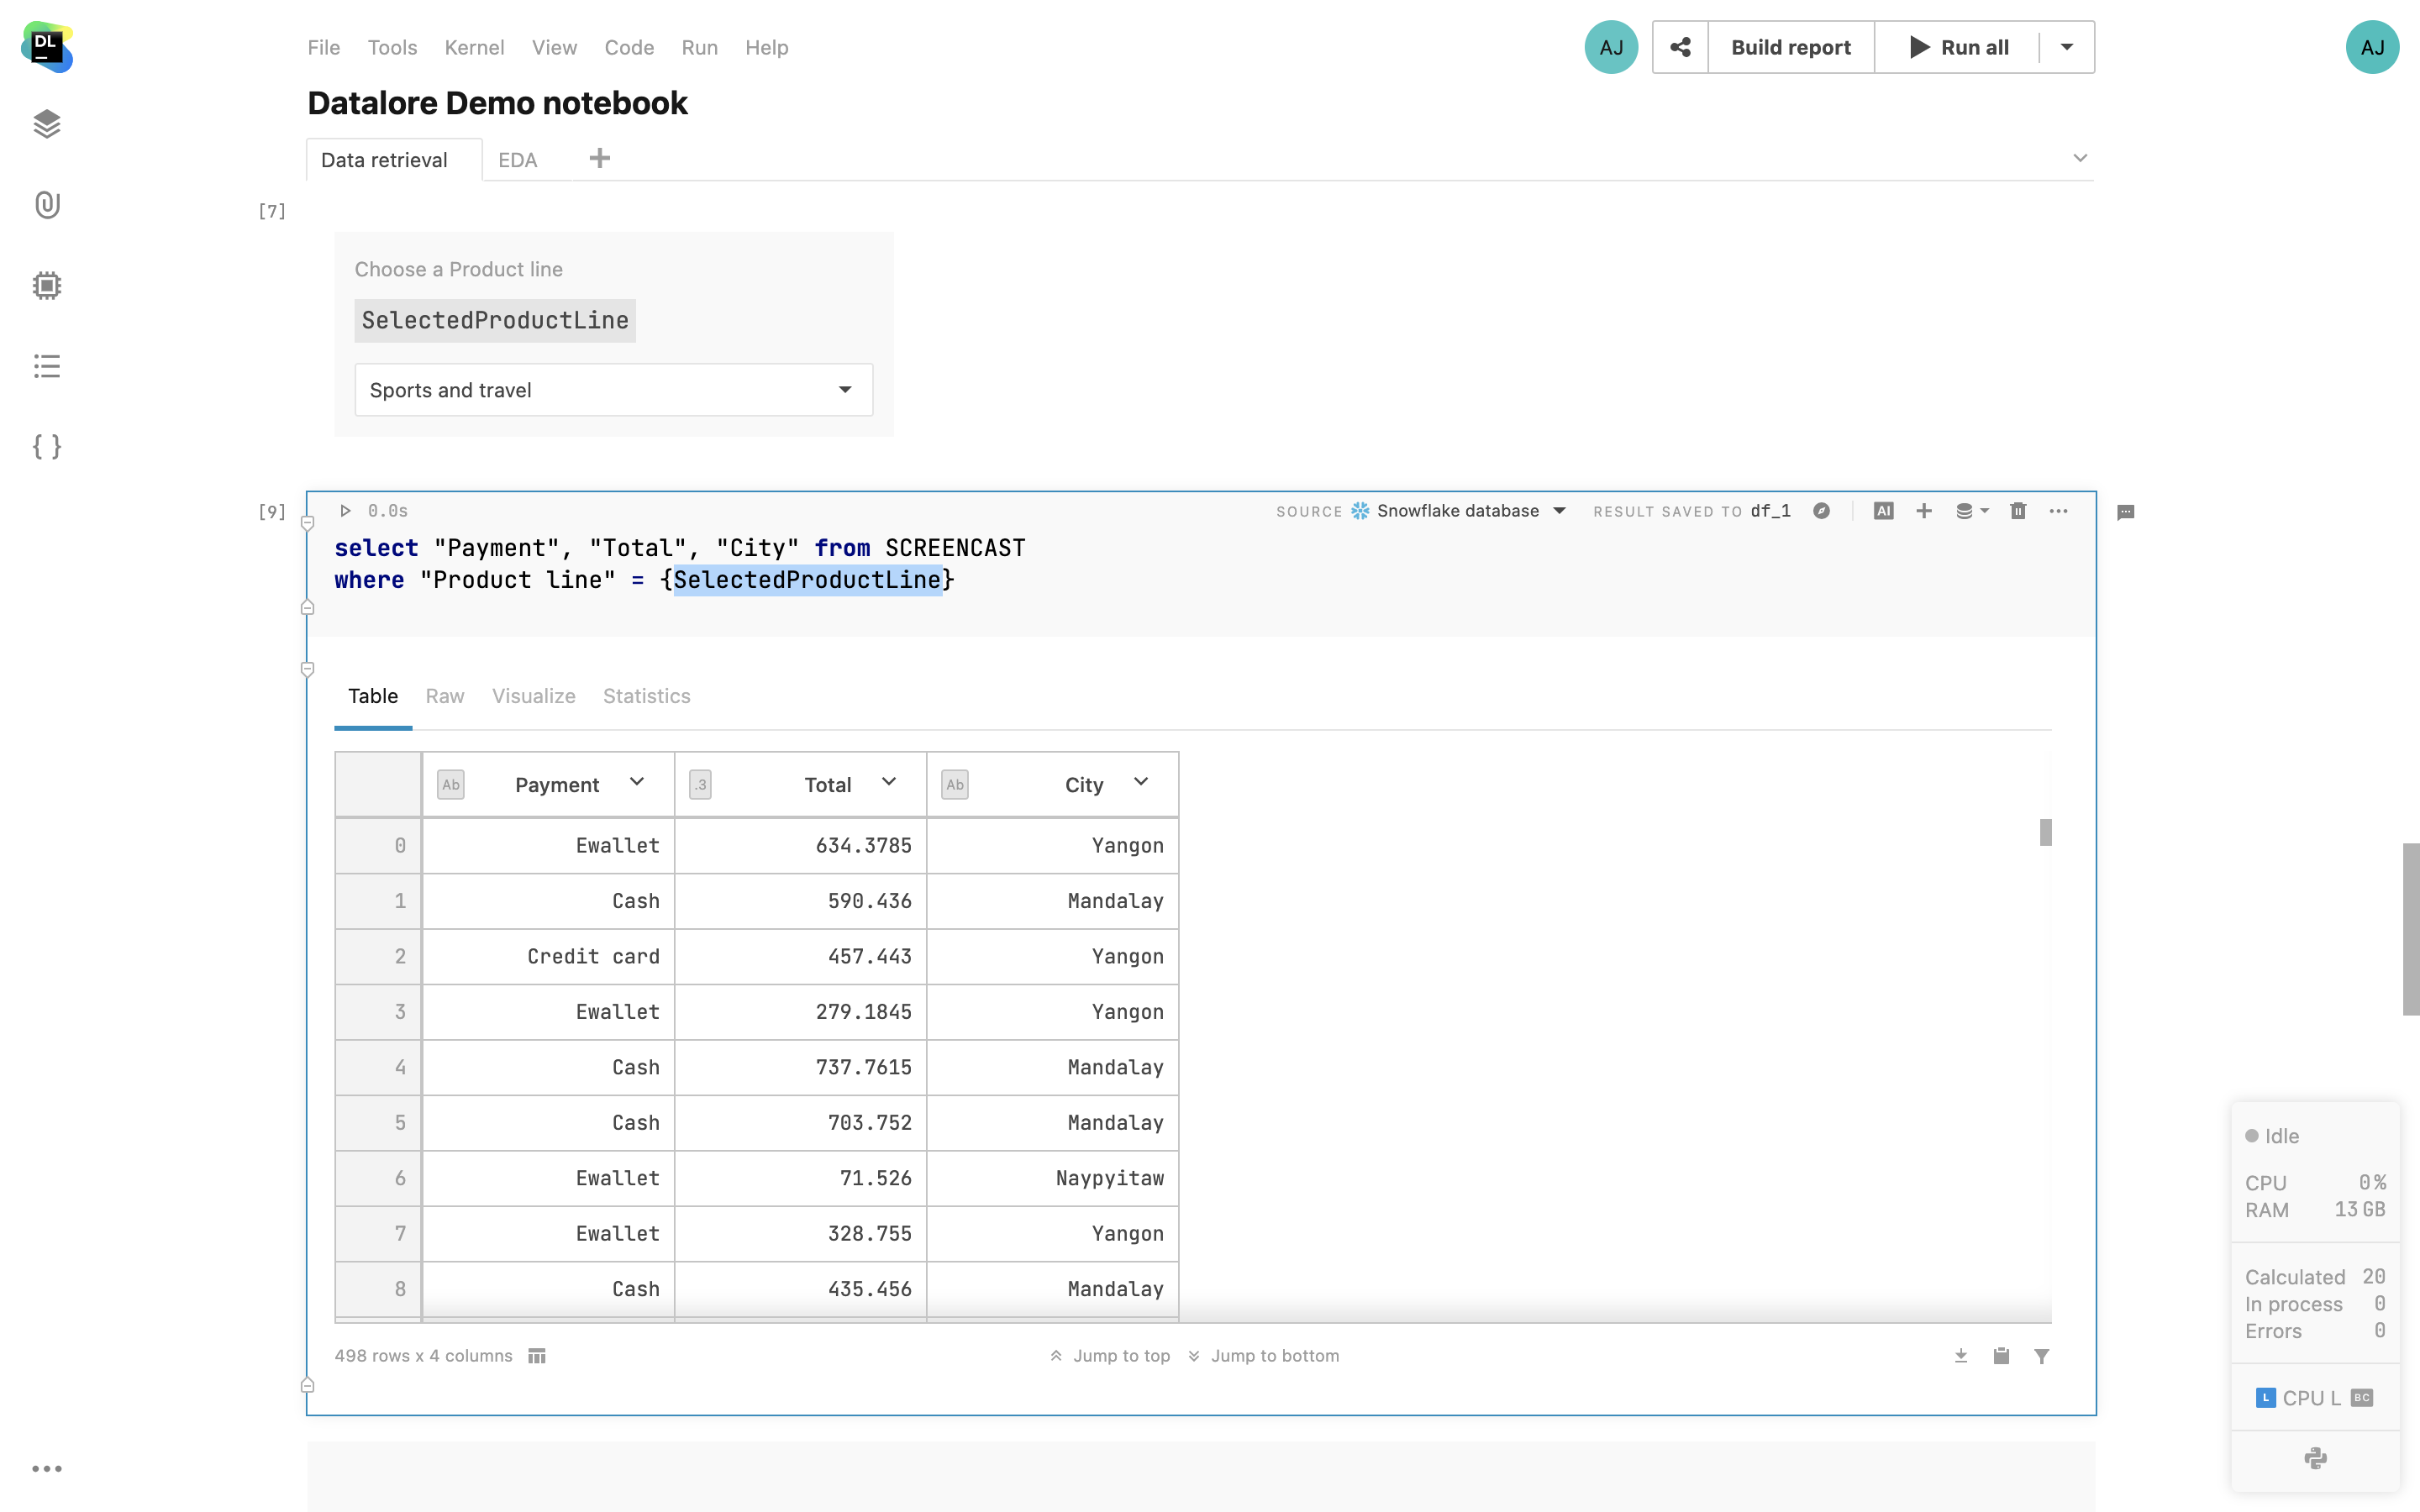Open the Payment column header menu
The image size is (2420, 1512).
[637, 783]
